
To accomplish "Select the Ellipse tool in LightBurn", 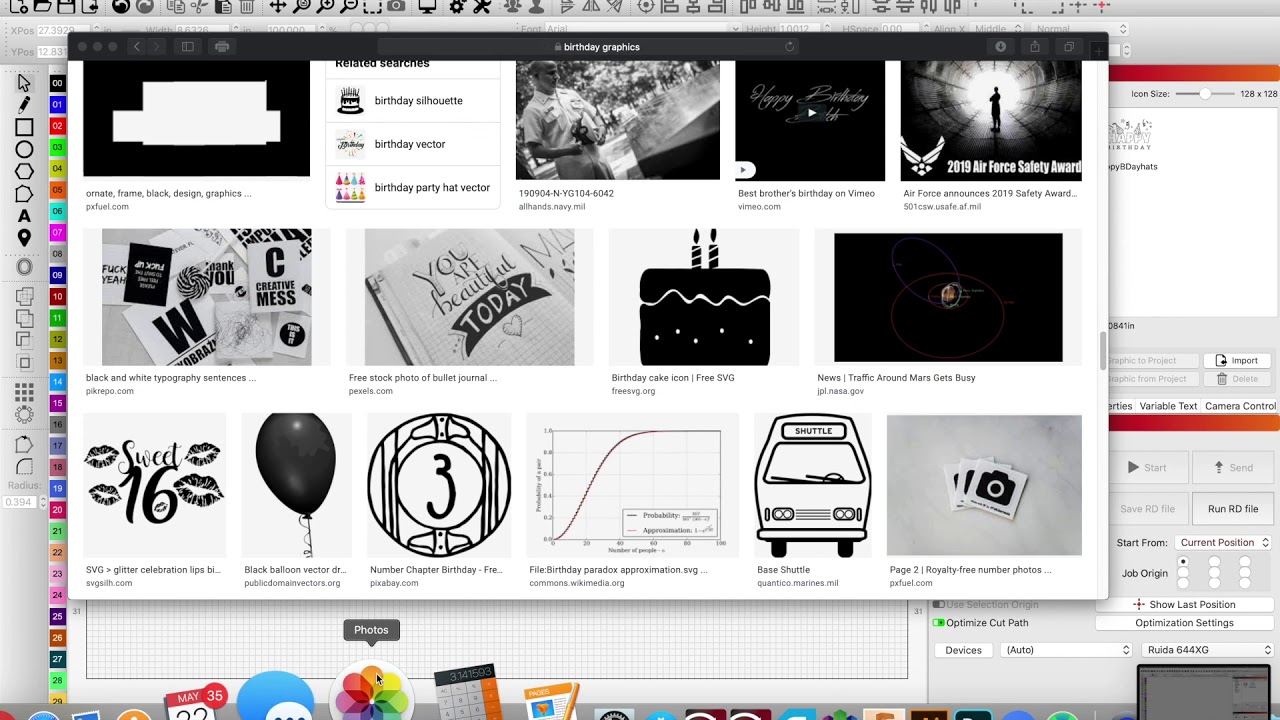I will pyautogui.click(x=24, y=149).
